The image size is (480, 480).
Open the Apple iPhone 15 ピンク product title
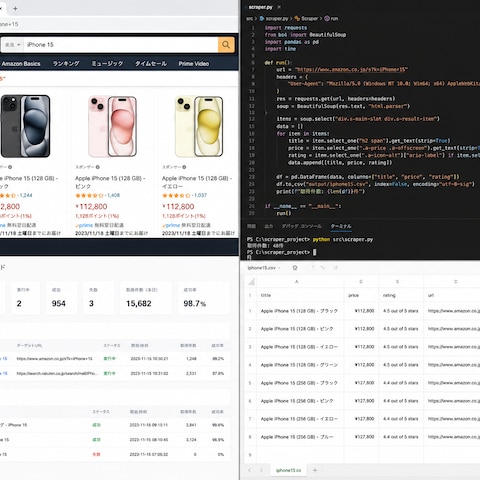[110, 182]
